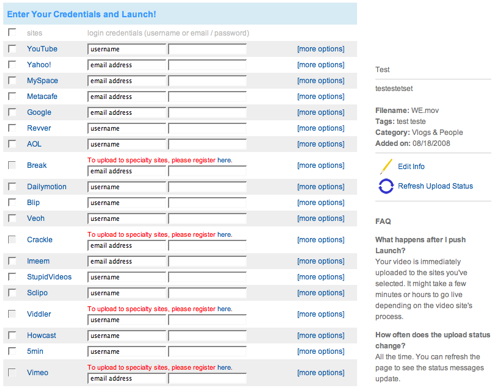Screen dimensions: 500x390
Task: Click the Vimeo email address field
Action: click(127, 378)
